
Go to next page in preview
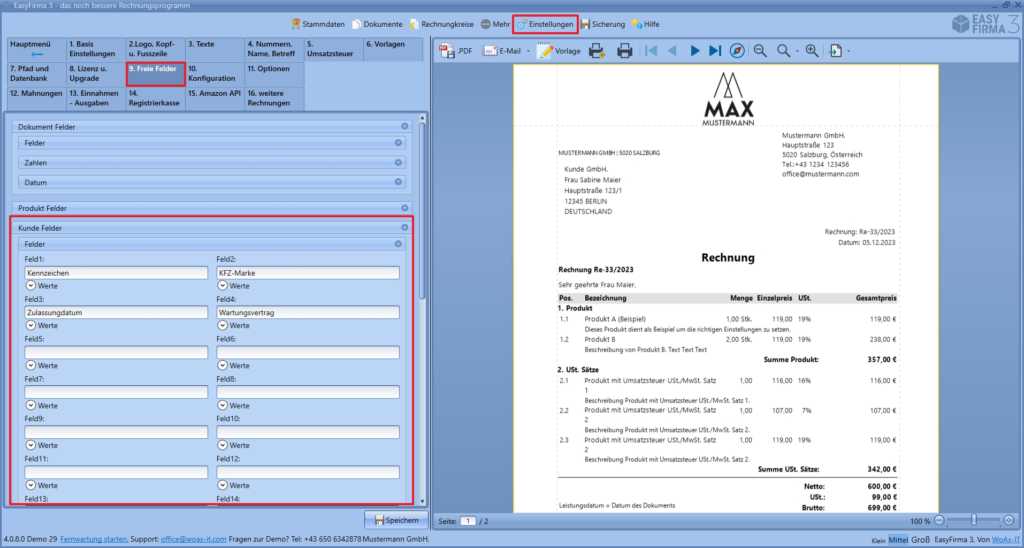click(695, 51)
